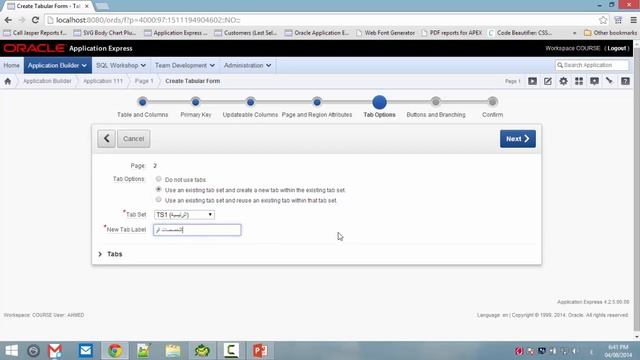This screenshot has width=640, height=360.
Task: Expand the bookmarks overflow chevron
Action: pos(574,33)
